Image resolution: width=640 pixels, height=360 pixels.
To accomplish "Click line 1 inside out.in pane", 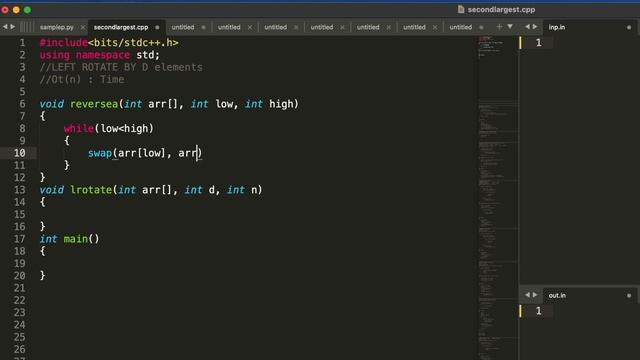I will pos(539,311).
